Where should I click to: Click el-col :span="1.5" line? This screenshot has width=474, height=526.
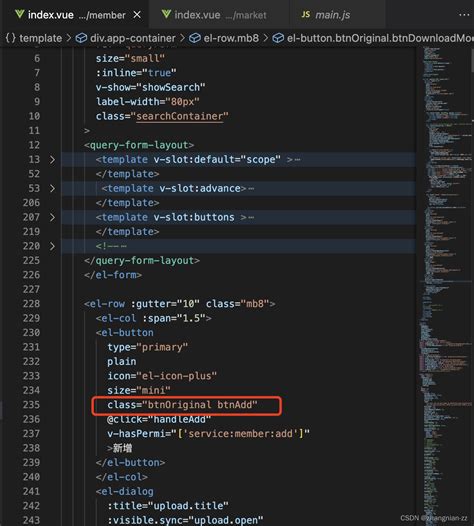click(x=154, y=318)
